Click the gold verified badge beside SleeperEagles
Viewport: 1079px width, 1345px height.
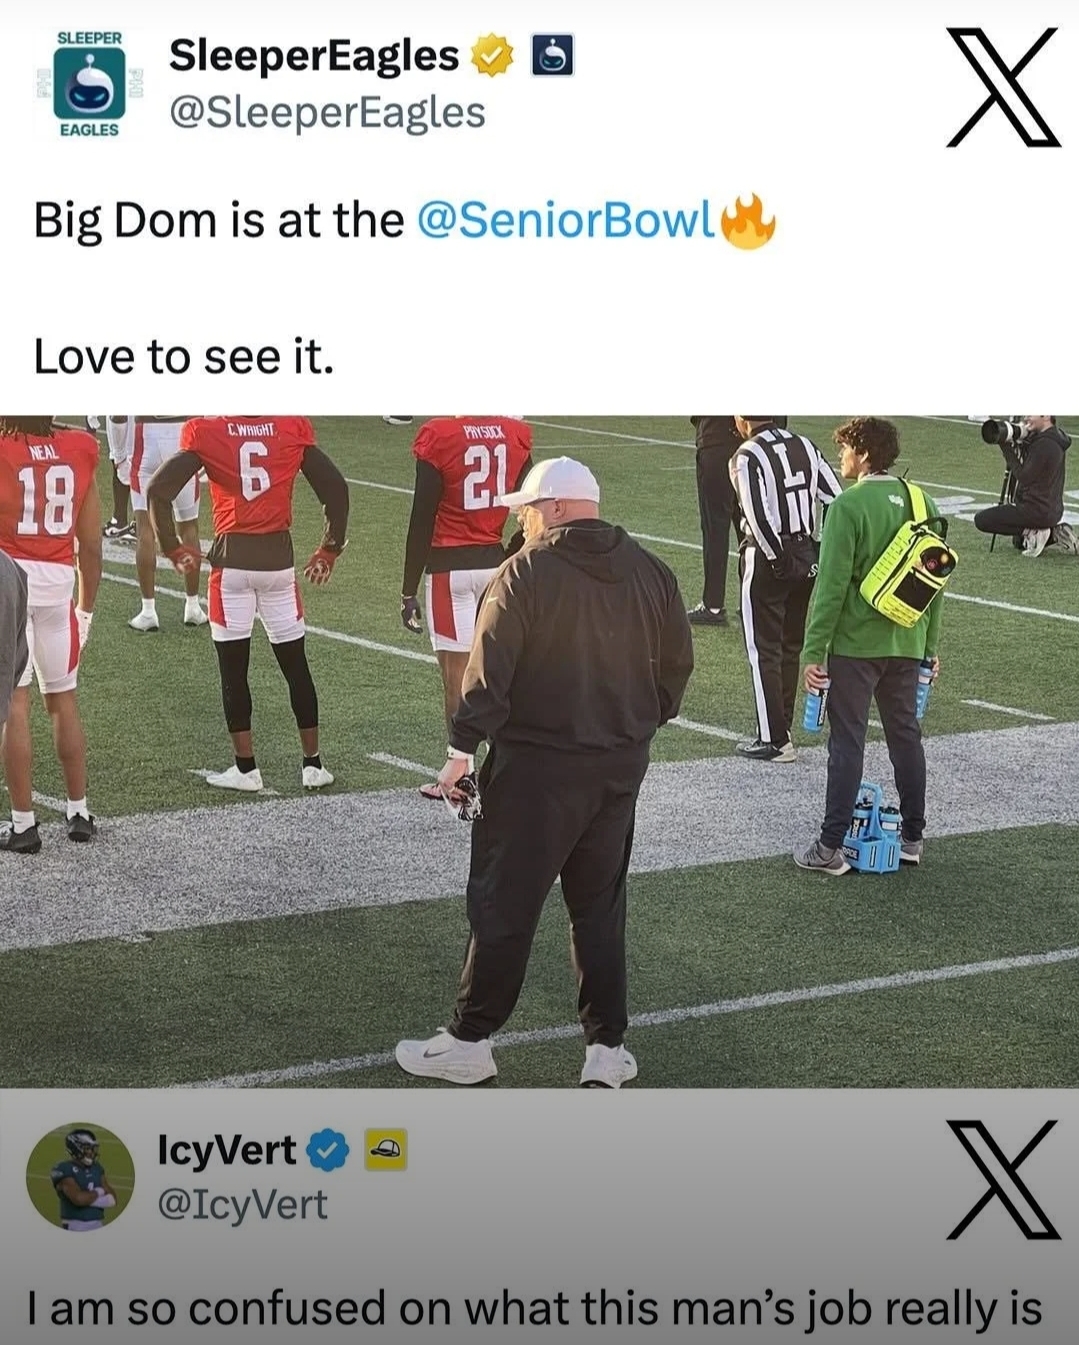point(491,56)
